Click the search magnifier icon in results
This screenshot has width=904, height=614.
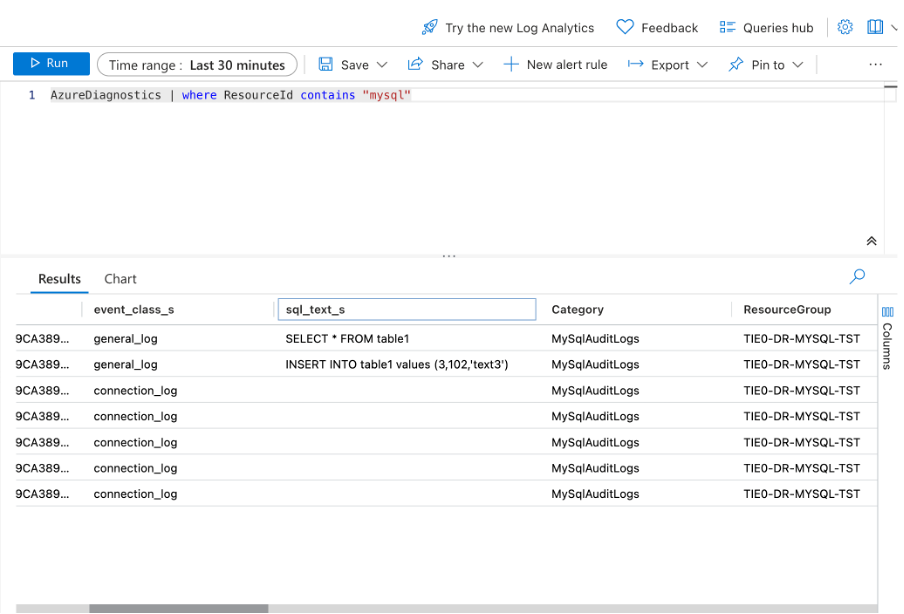click(x=857, y=277)
